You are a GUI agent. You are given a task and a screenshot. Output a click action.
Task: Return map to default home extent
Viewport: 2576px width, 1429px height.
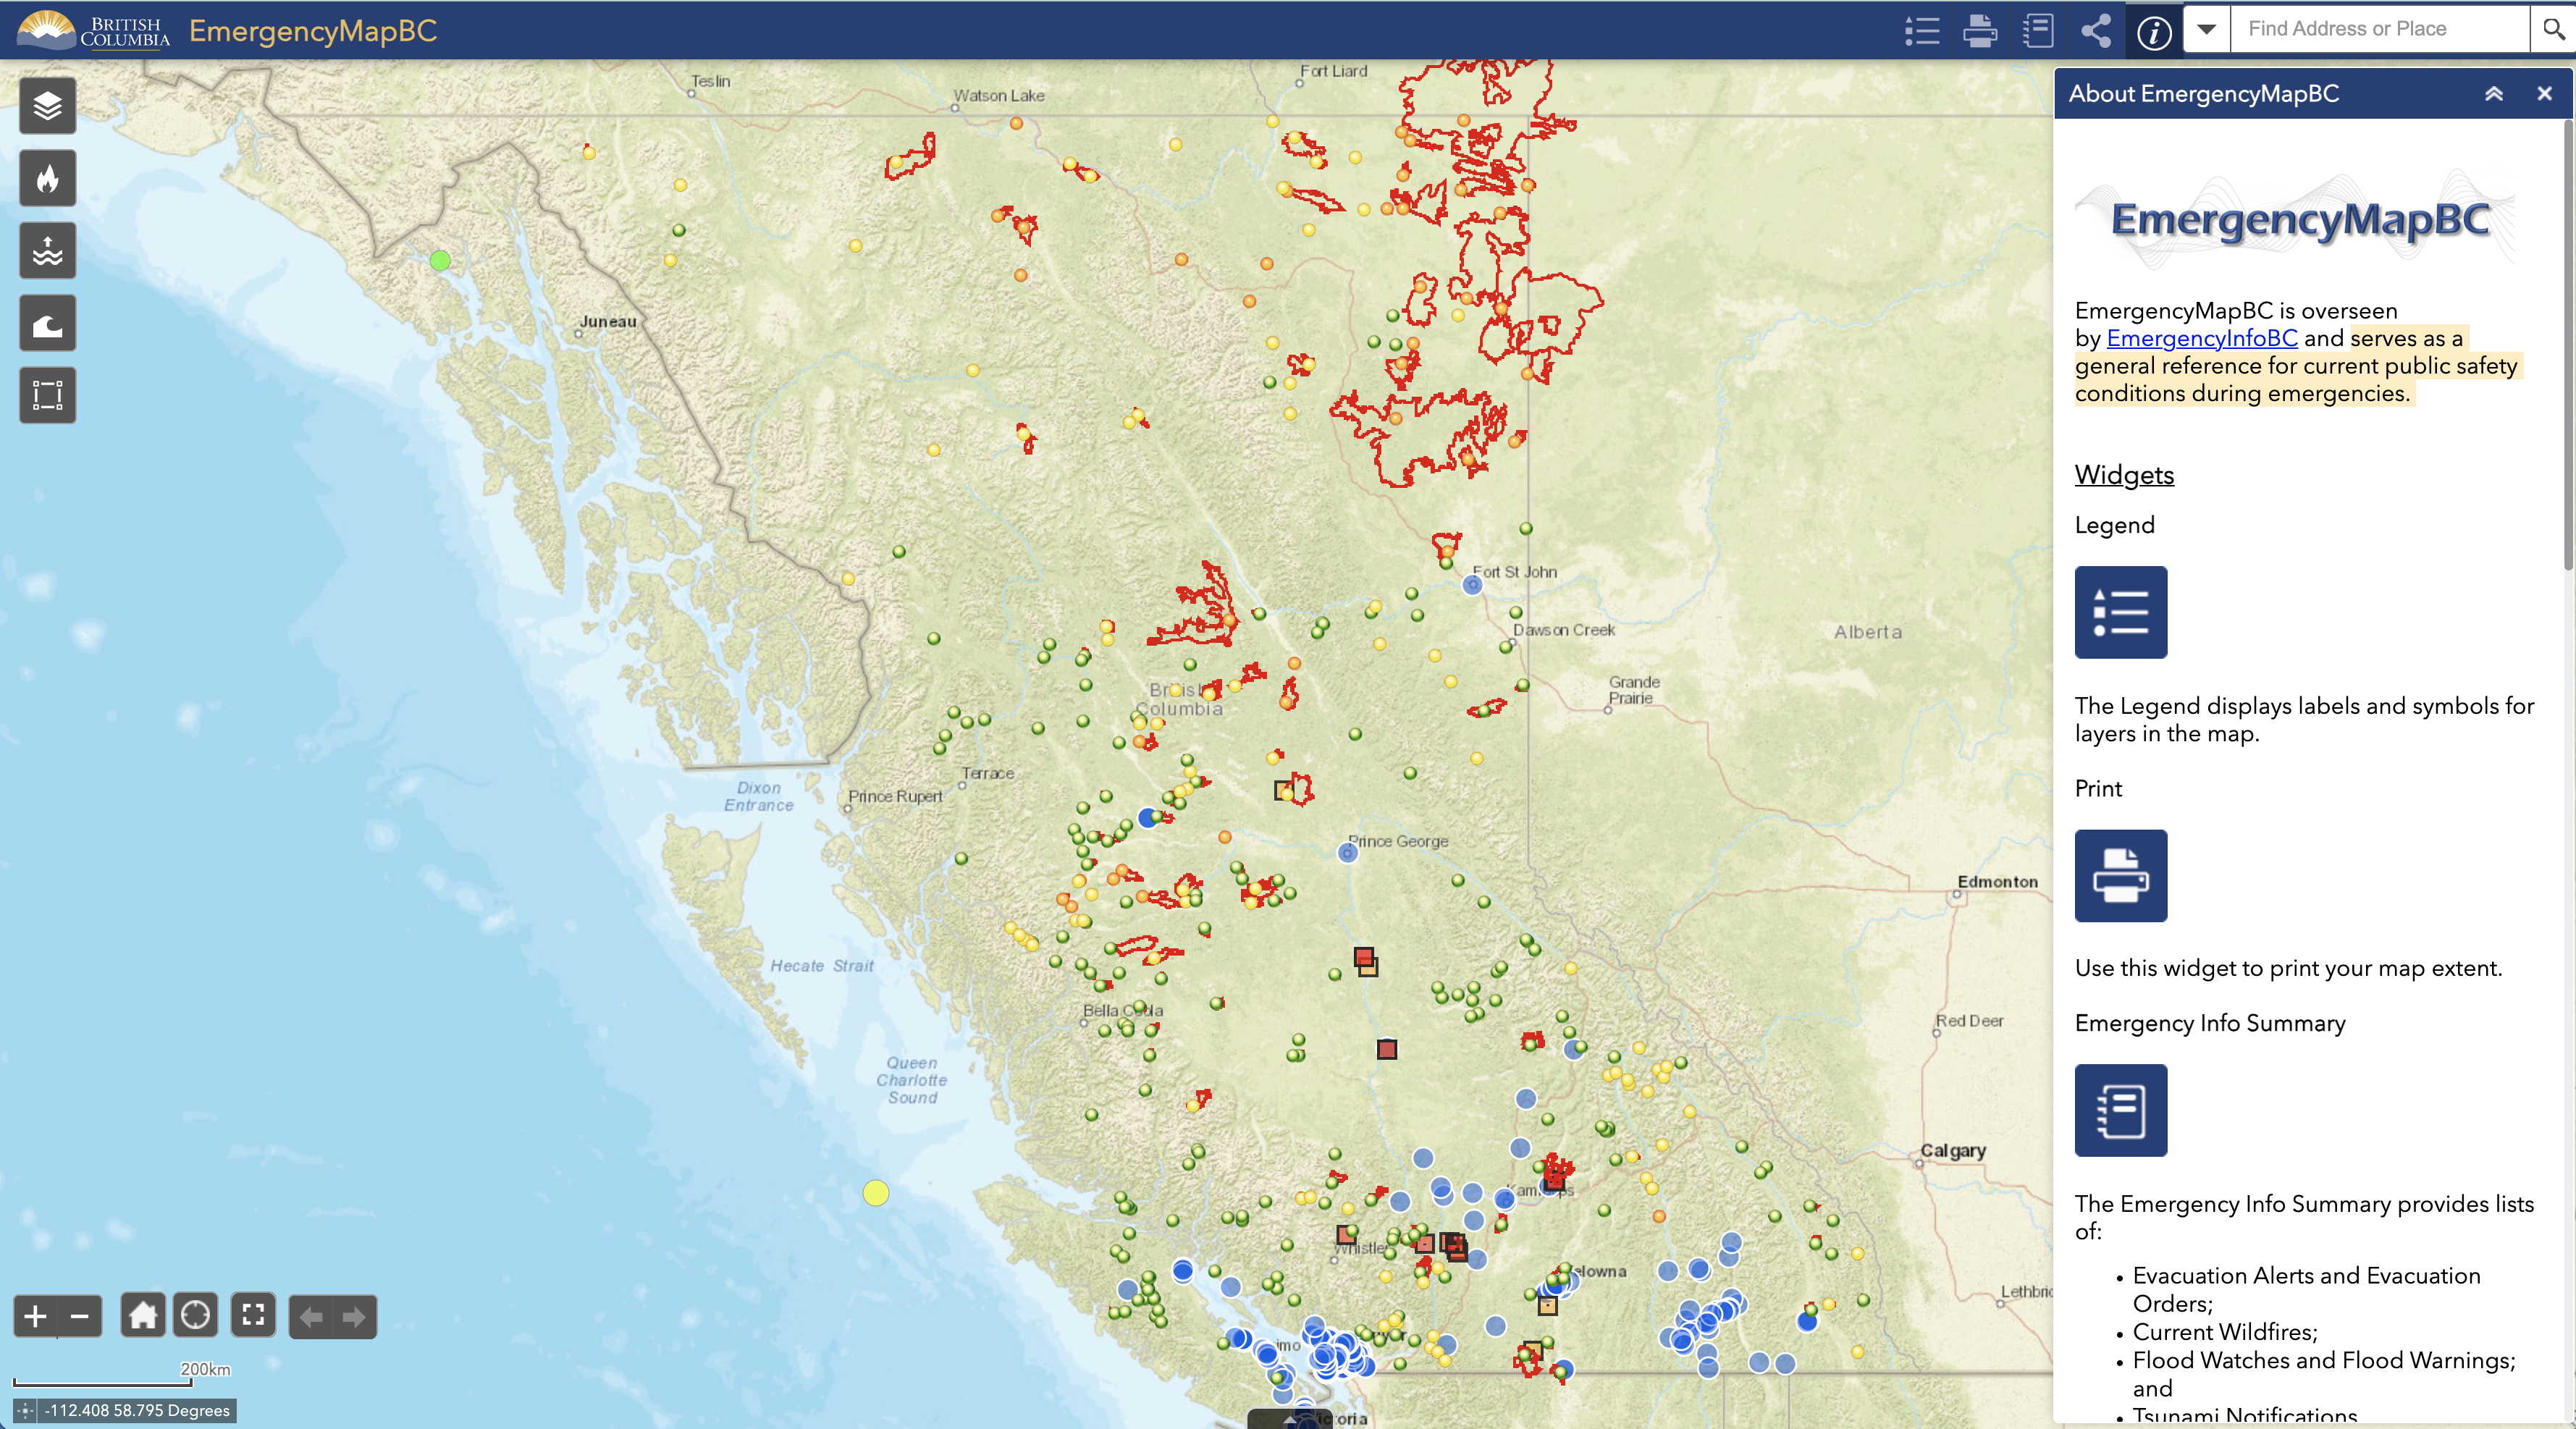142,1316
